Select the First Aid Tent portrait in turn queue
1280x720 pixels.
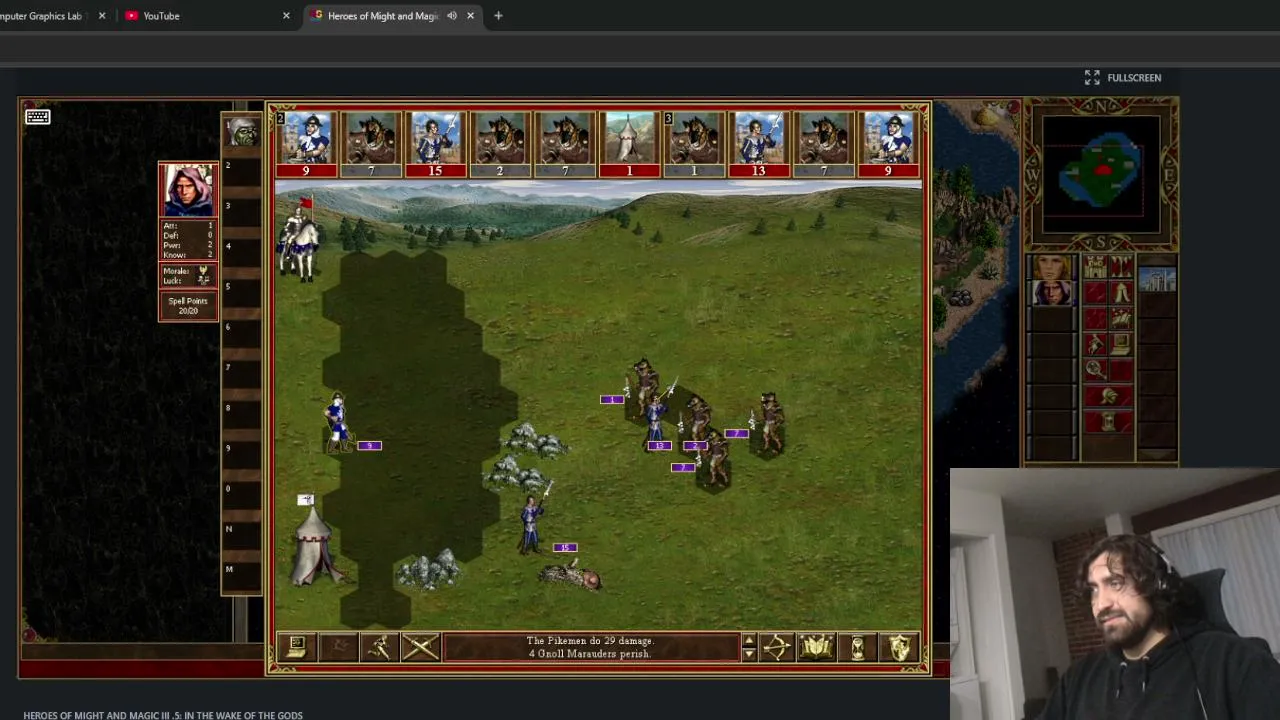629,144
